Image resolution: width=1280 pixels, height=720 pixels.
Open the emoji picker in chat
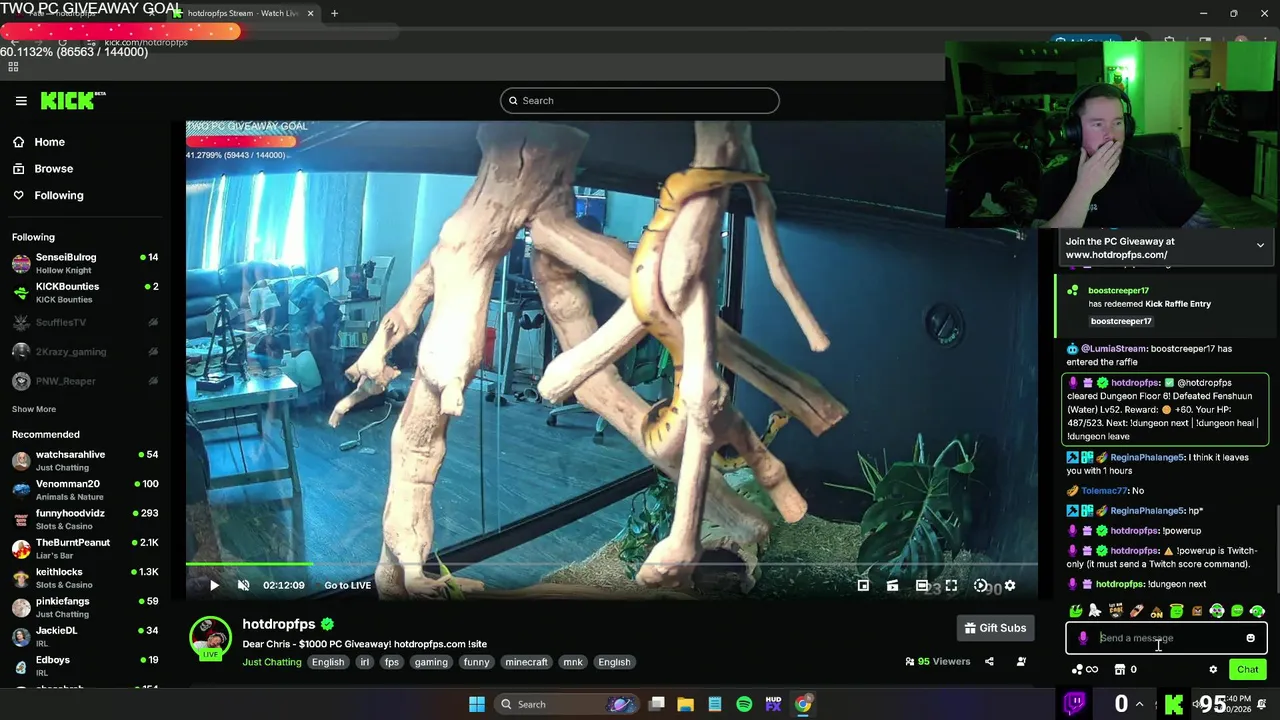click(1250, 638)
